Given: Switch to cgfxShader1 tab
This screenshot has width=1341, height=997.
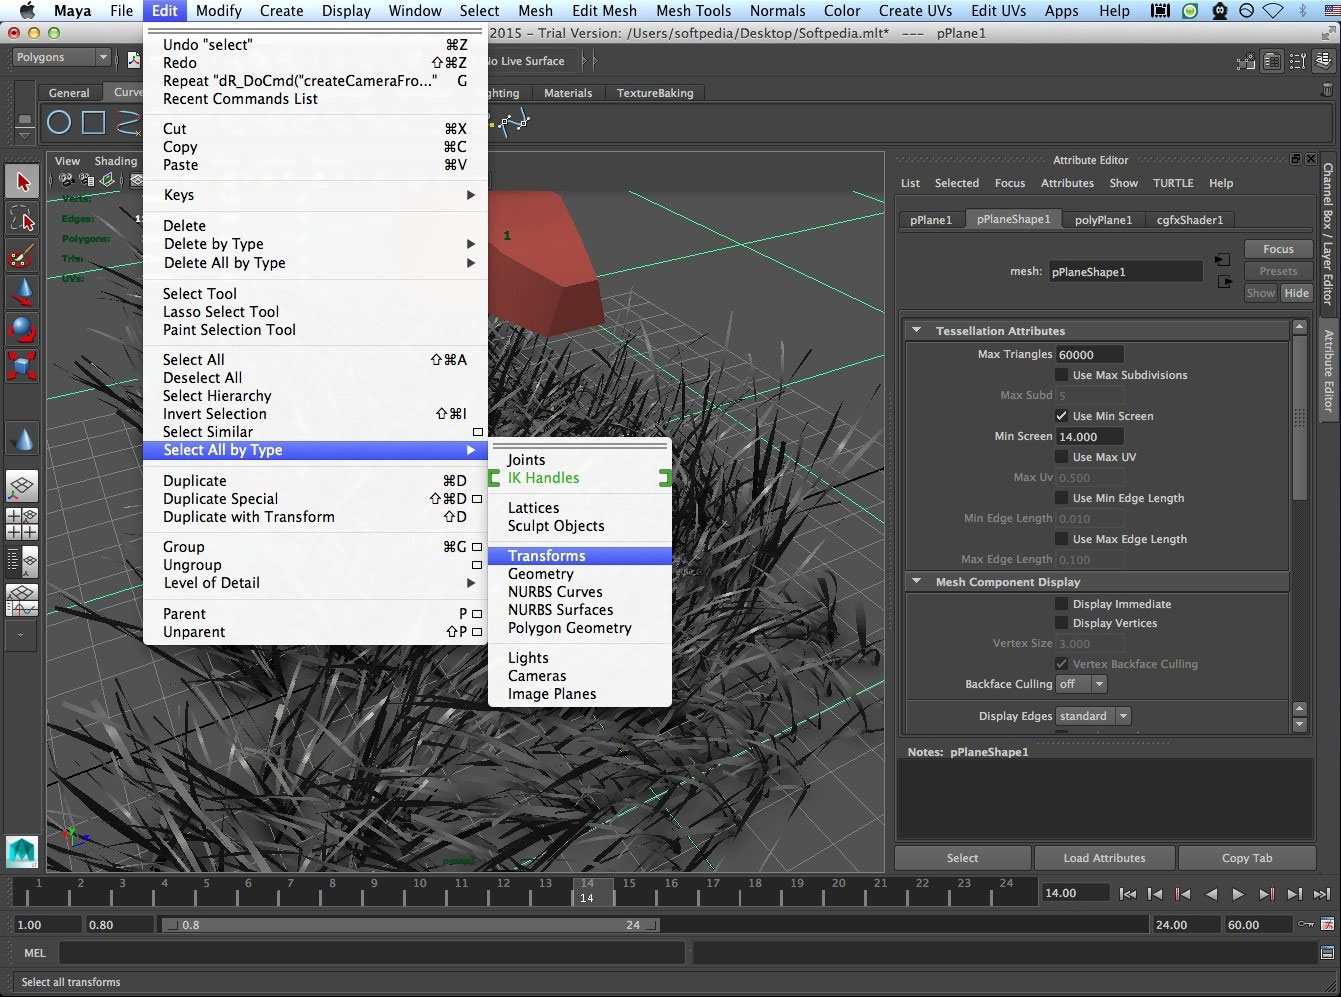Looking at the screenshot, I should point(1189,220).
